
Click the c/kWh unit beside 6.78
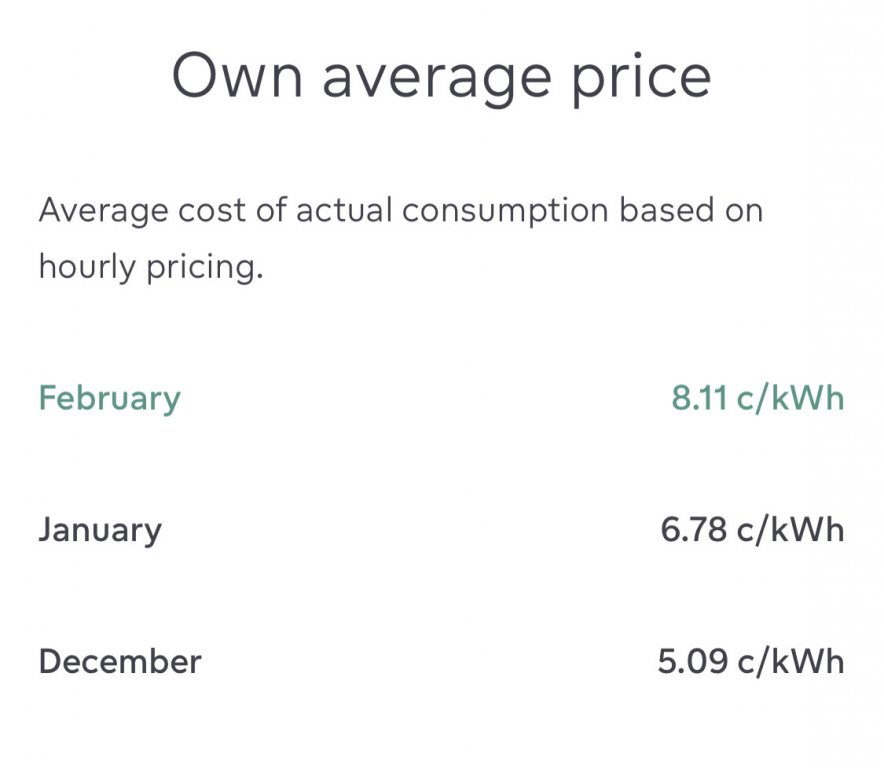(x=790, y=530)
